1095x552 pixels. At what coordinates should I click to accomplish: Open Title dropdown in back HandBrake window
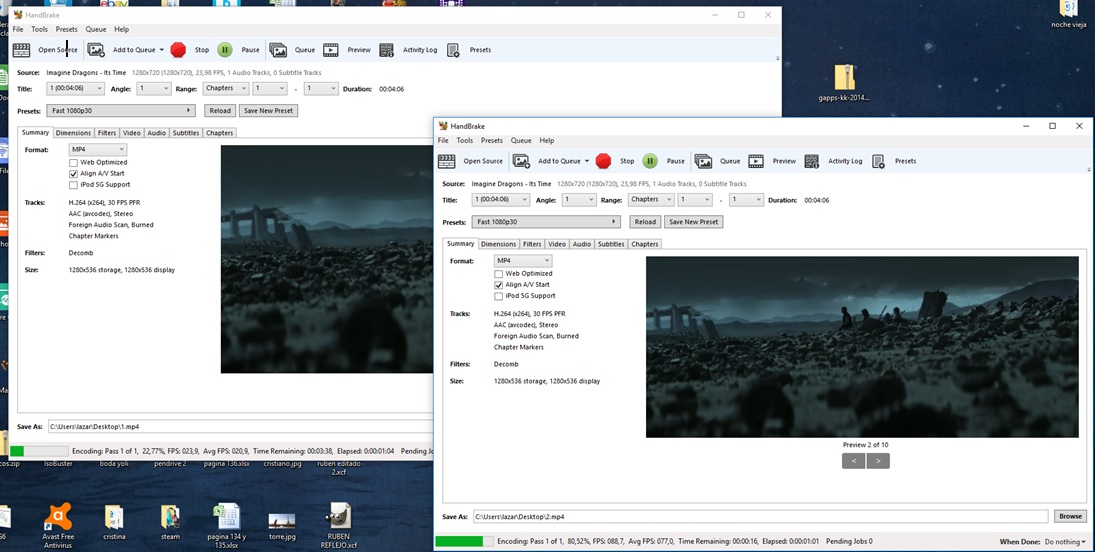(75, 89)
